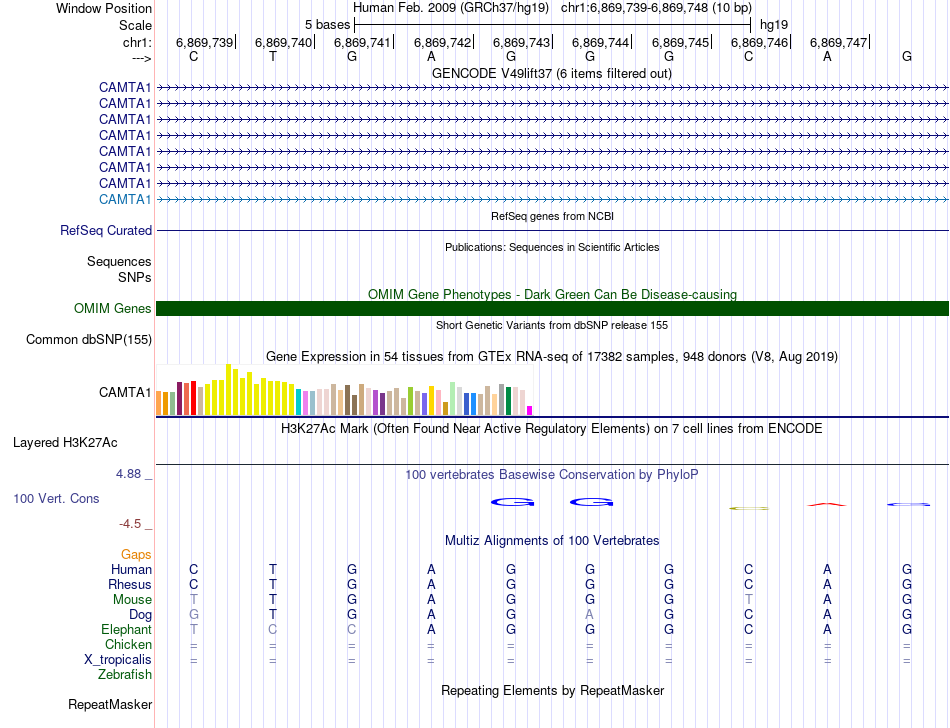This screenshot has width=950, height=728.
Task: Click the Zebrafish species row label
Action: [x=126, y=674]
